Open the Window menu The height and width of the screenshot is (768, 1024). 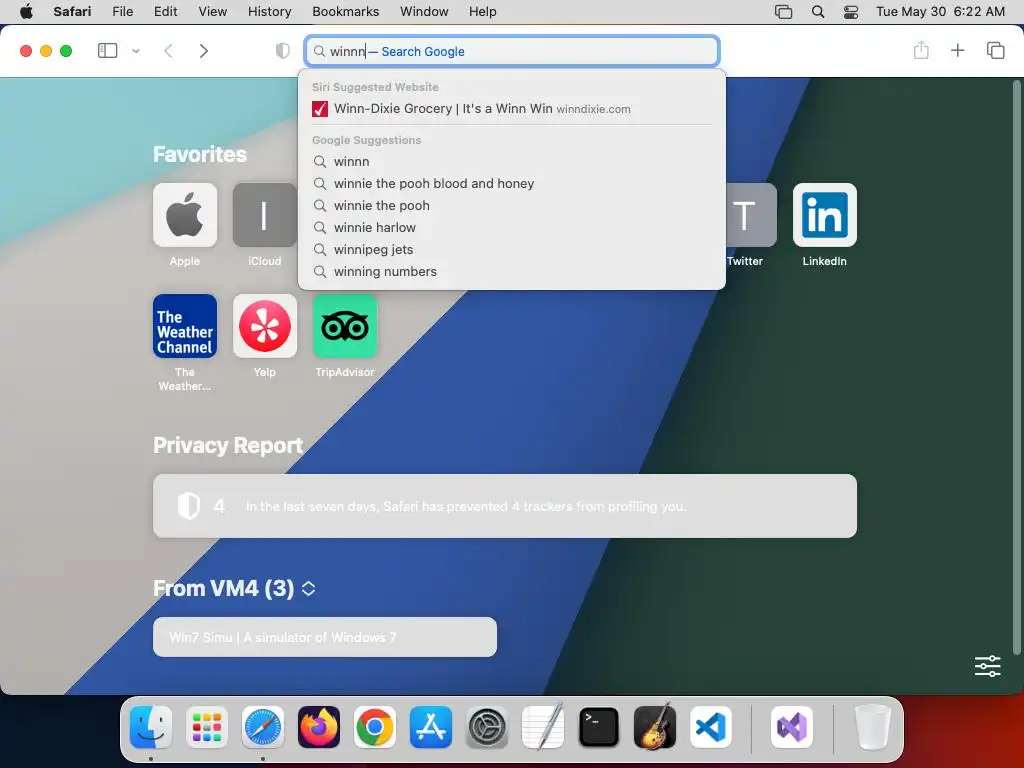424,11
